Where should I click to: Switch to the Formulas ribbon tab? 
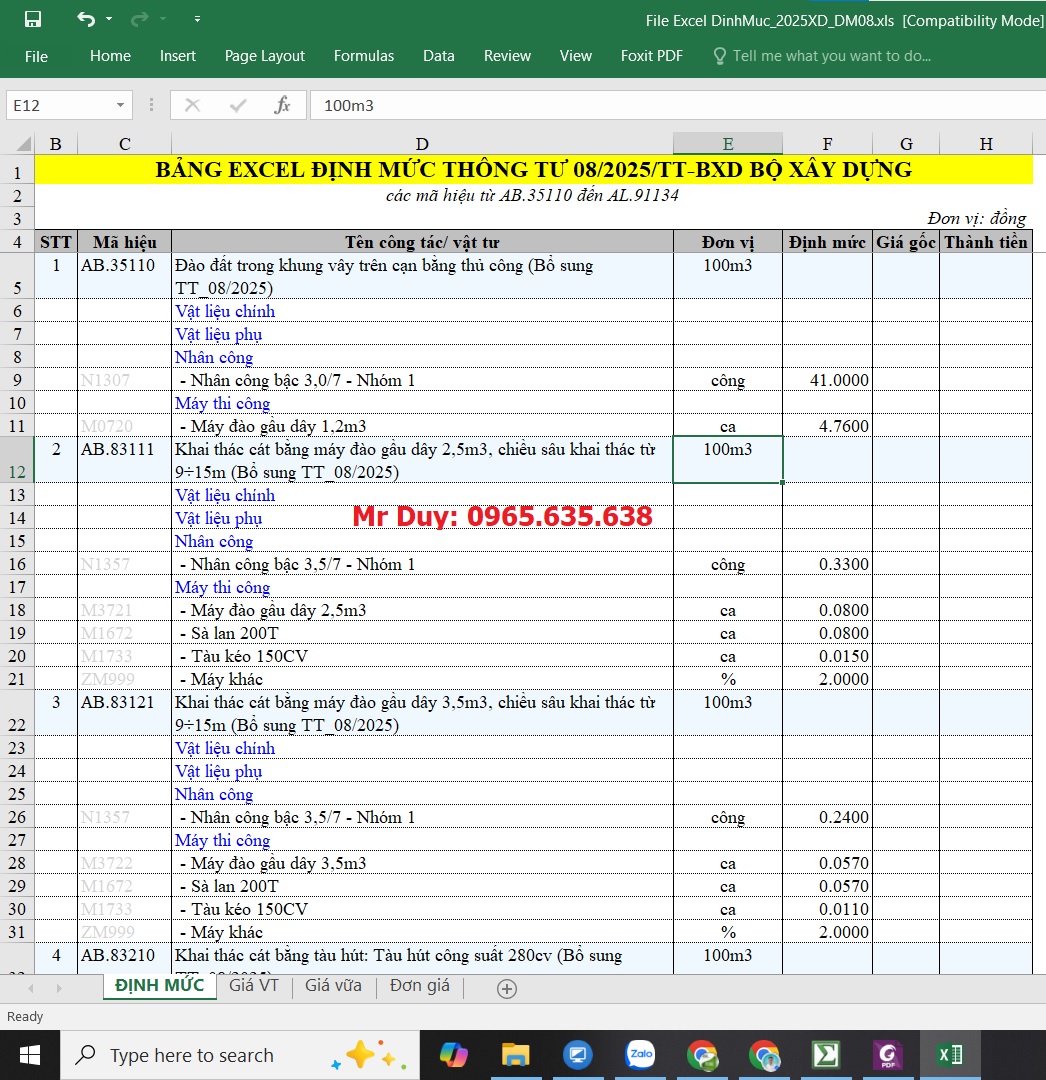click(x=363, y=56)
